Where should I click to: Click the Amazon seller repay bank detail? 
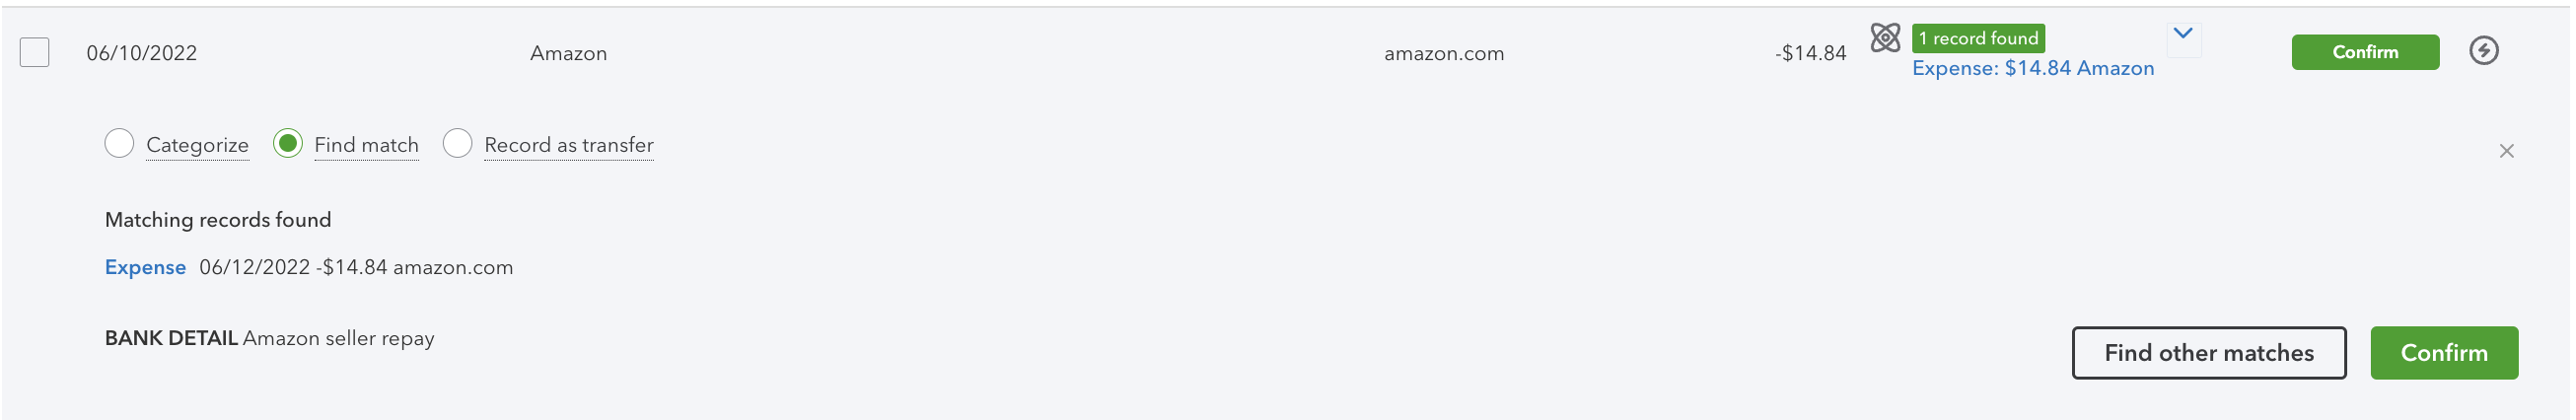click(338, 339)
